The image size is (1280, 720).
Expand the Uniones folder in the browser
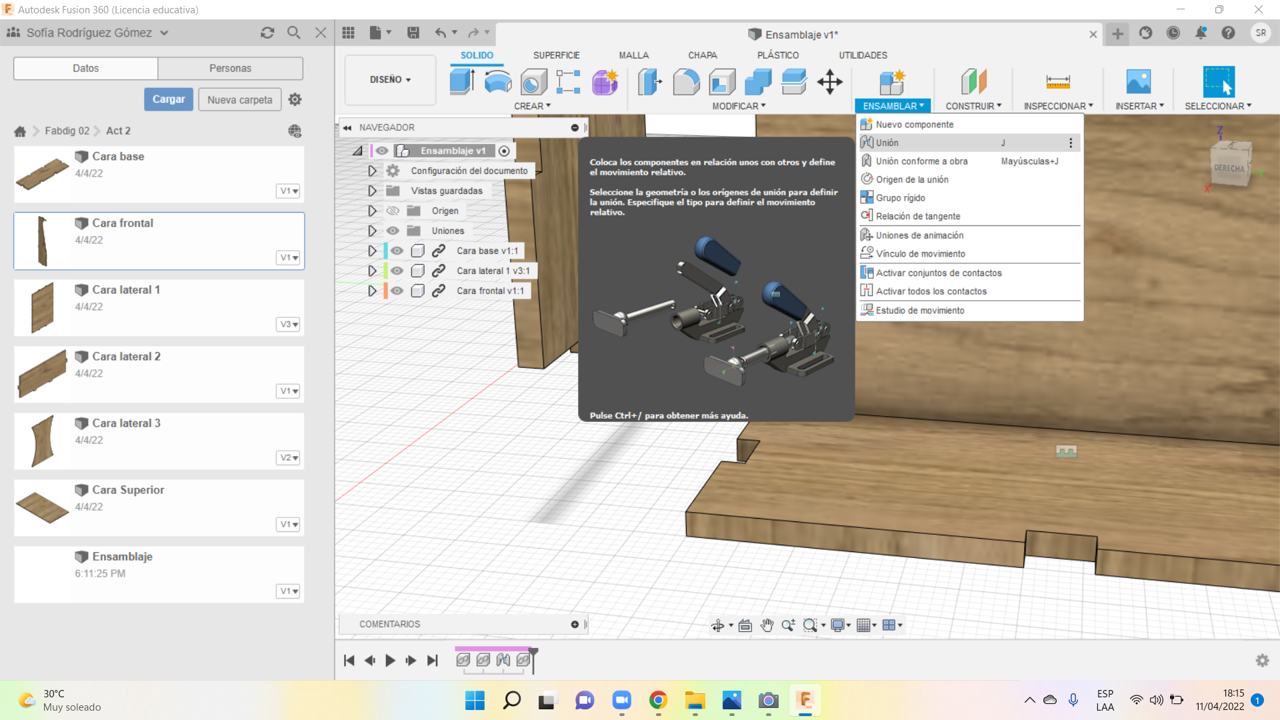pyautogui.click(x=372, y=231)
